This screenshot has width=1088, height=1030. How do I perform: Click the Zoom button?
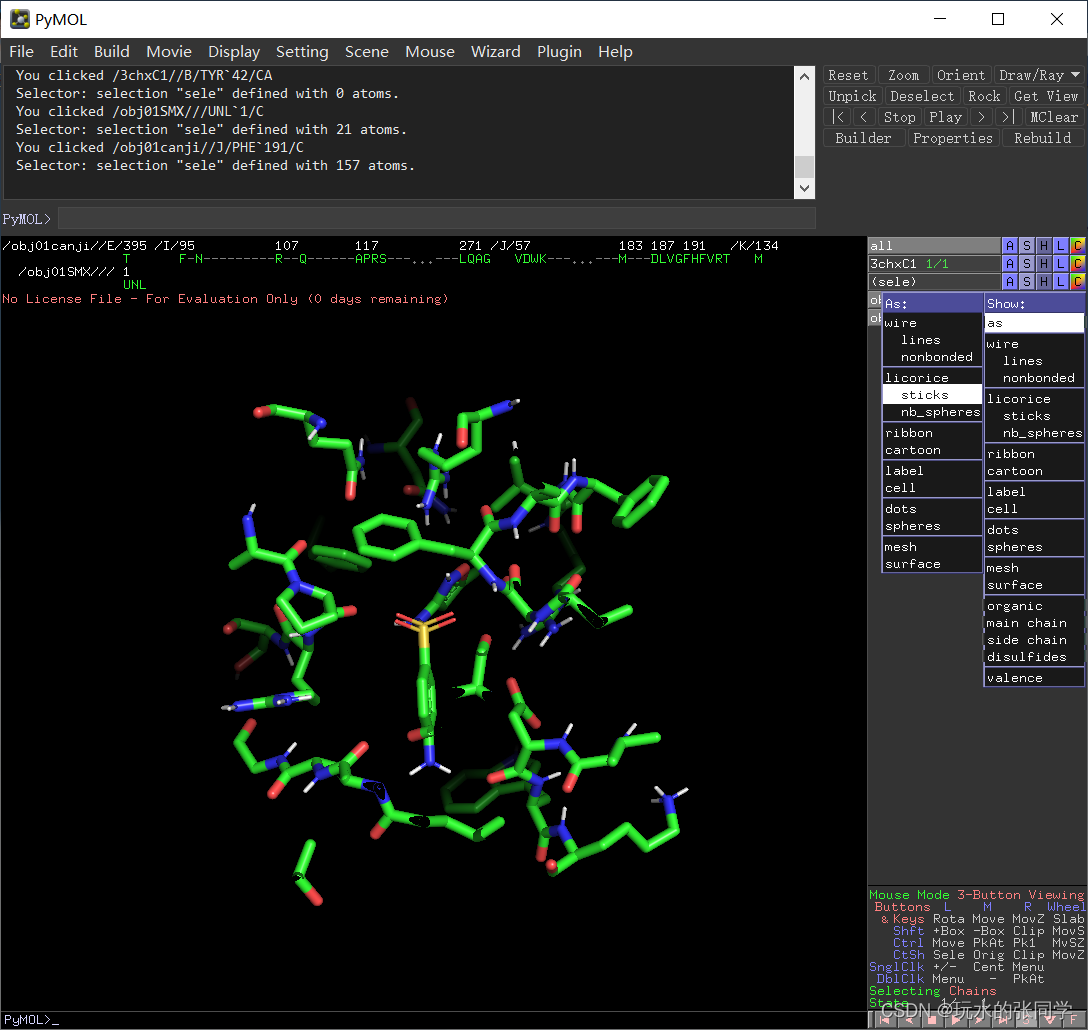click(903, 76)
